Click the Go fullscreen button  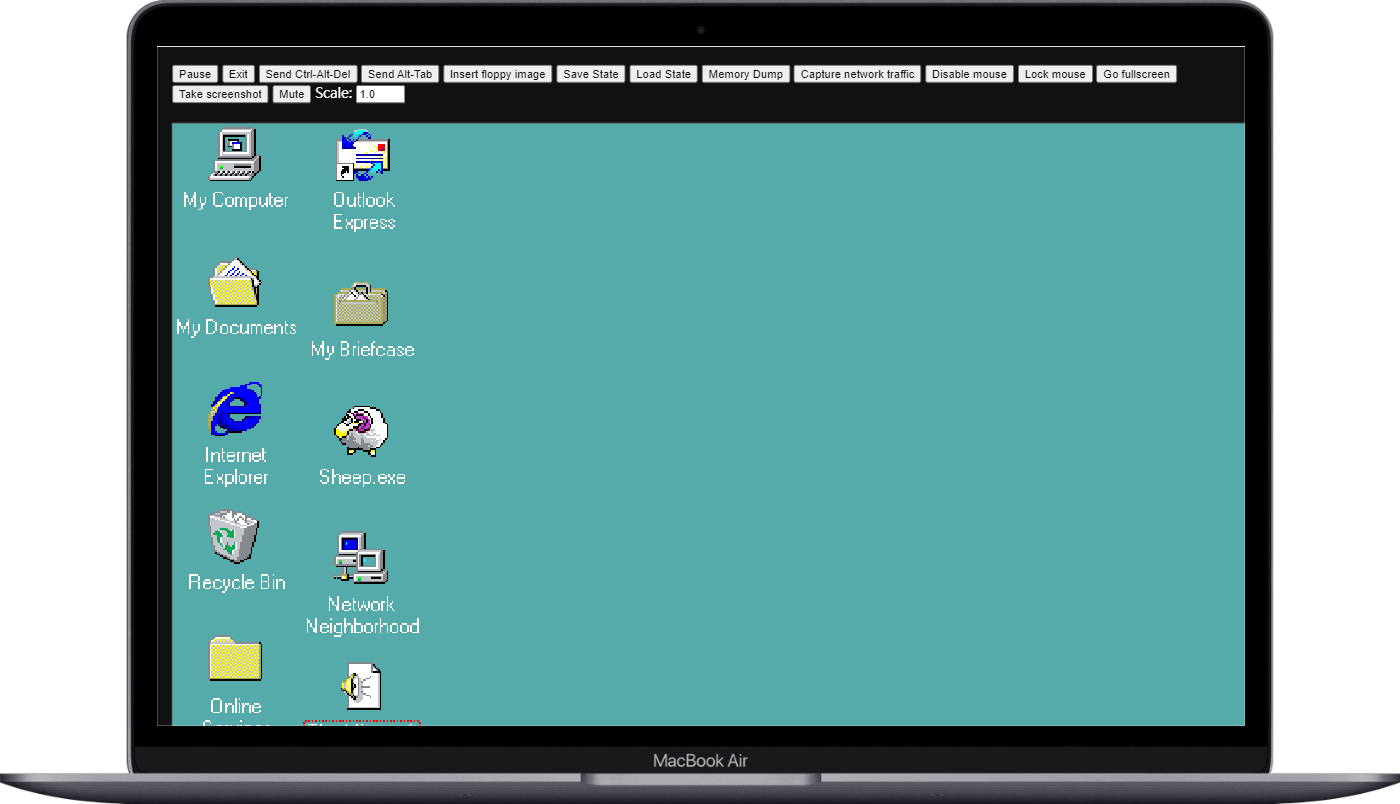pos(1137,74)
